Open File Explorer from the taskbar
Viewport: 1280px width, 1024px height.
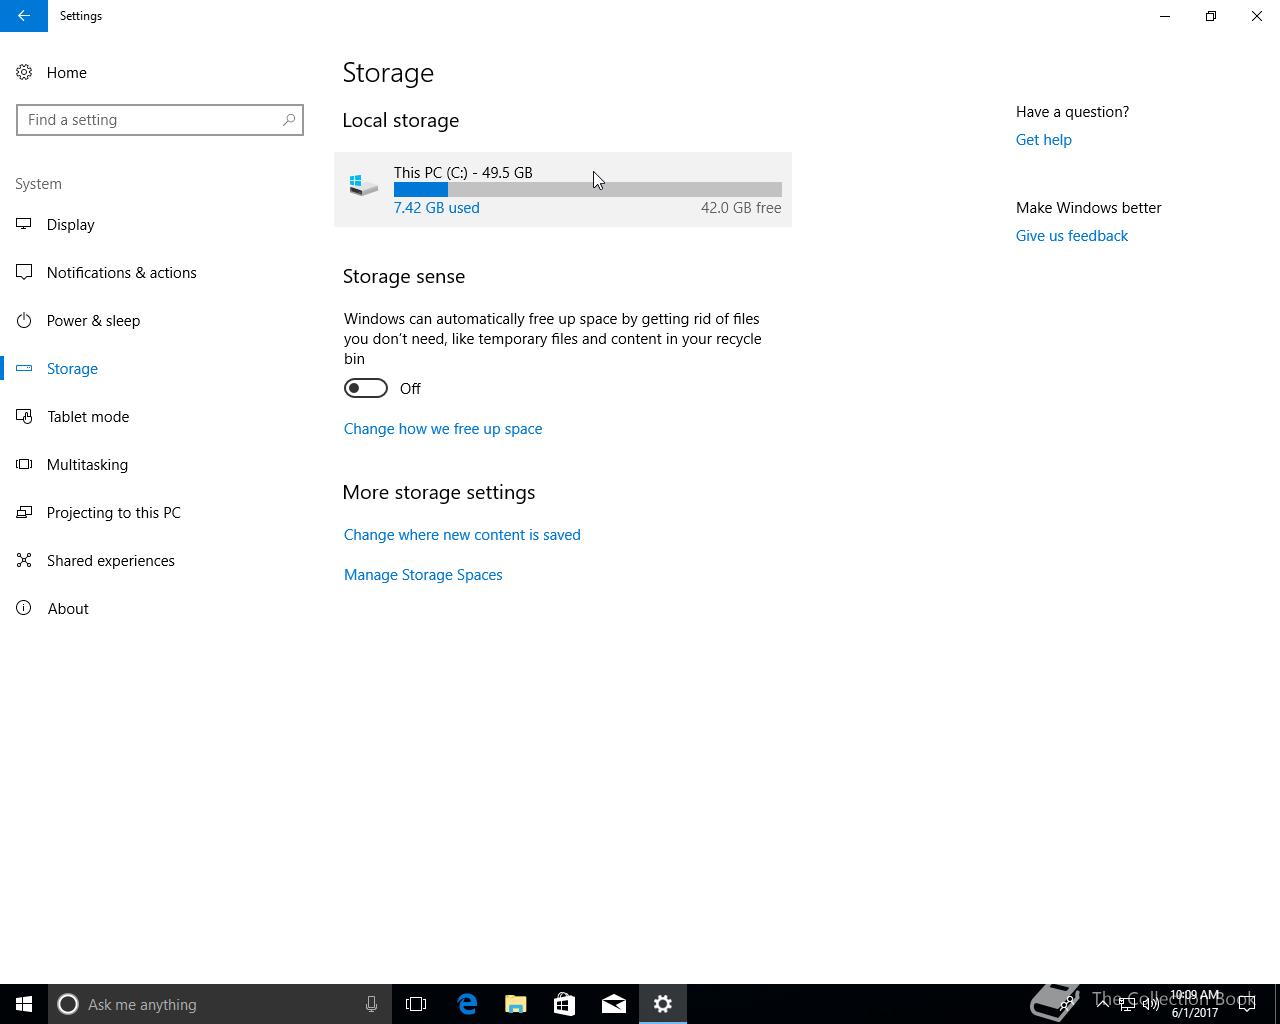(515, 1004)
